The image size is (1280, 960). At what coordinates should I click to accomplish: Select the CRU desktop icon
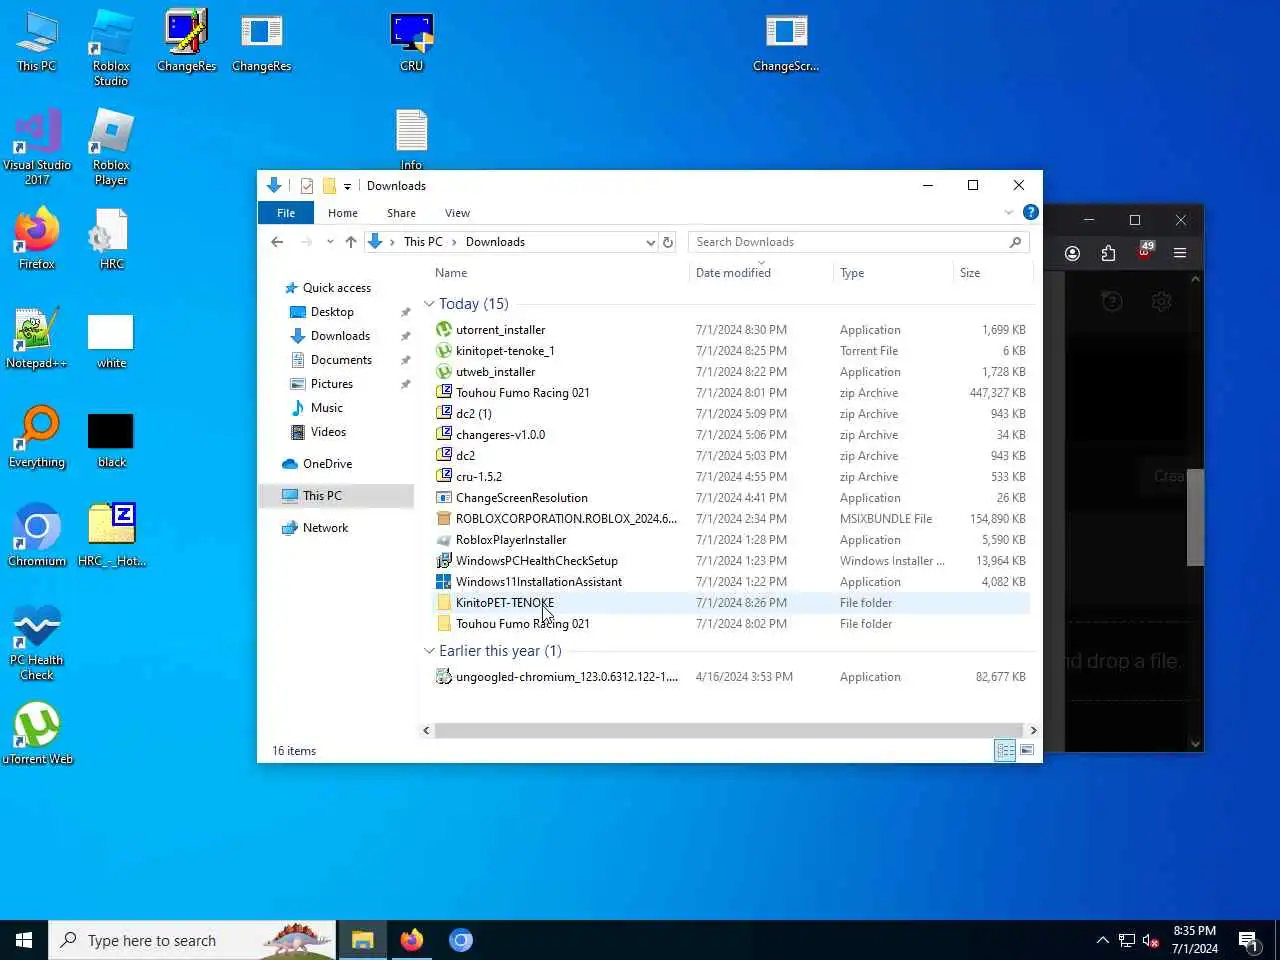pos(412,42)
